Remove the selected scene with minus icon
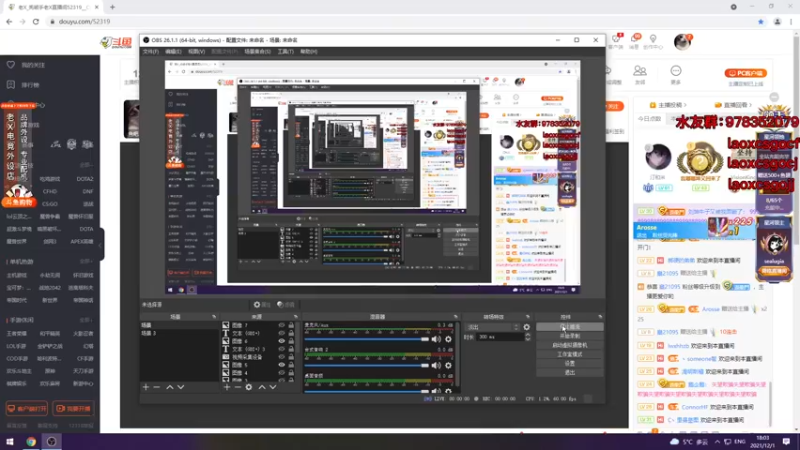The height and width of the screenshot is (450, 800). (x=157, y=387)
